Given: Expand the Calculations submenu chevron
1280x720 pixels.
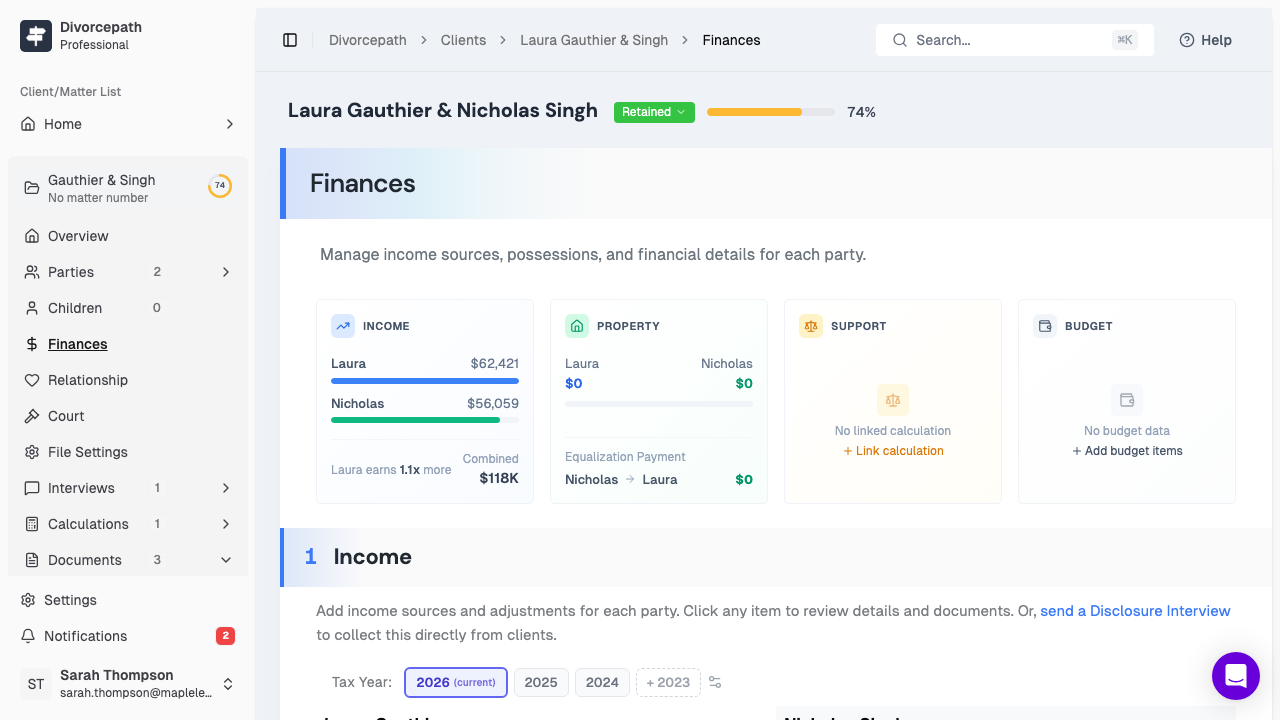Looking at the screenshot, I should point(226,524).
